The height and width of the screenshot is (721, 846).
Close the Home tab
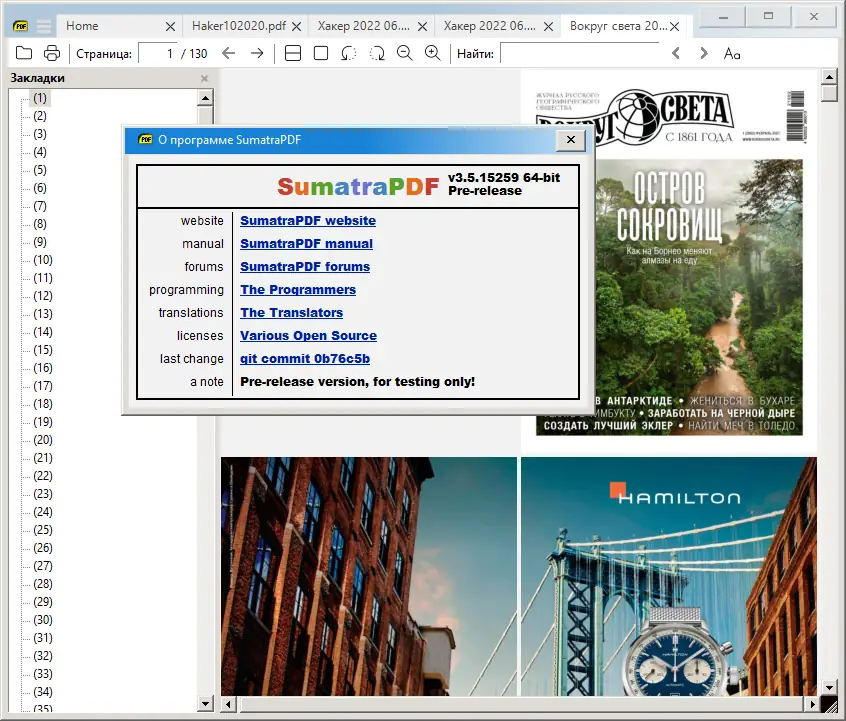(170, 26)
